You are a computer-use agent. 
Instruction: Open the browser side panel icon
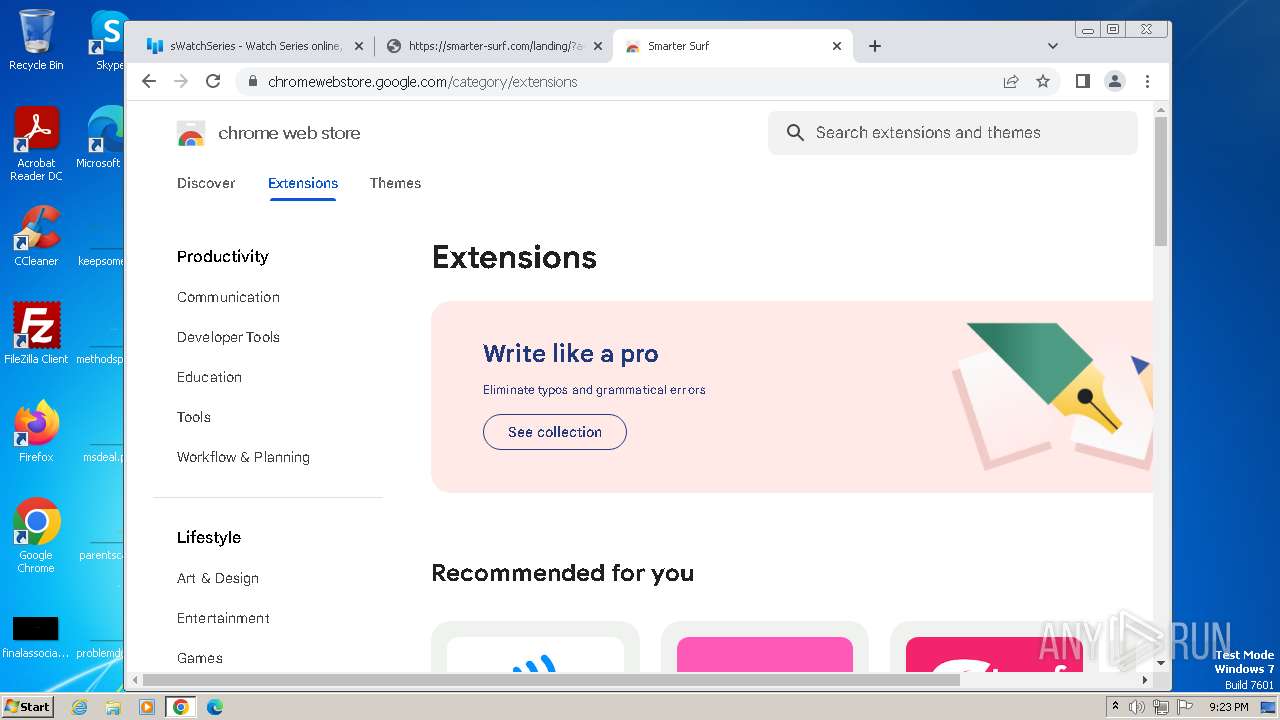(x=1082, y=81)
